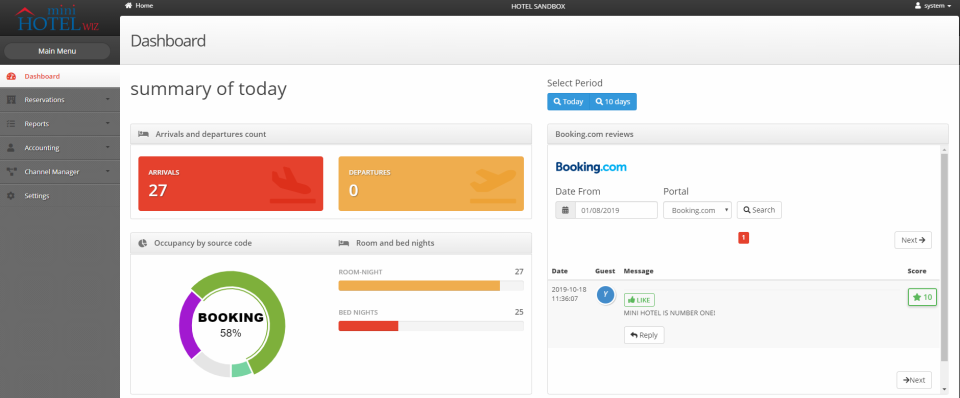Click the Date From input field
This screenshot has width=960, height=398.
[x=616, y=210]
